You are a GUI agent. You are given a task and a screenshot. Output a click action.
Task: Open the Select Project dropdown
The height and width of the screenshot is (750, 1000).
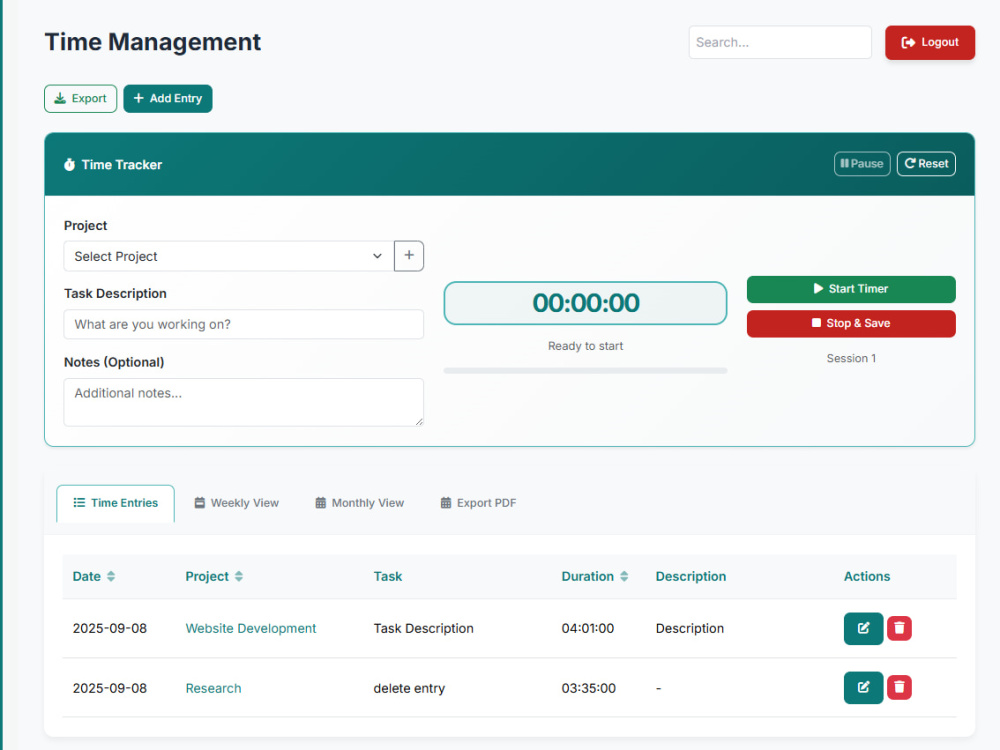[228, 256]
